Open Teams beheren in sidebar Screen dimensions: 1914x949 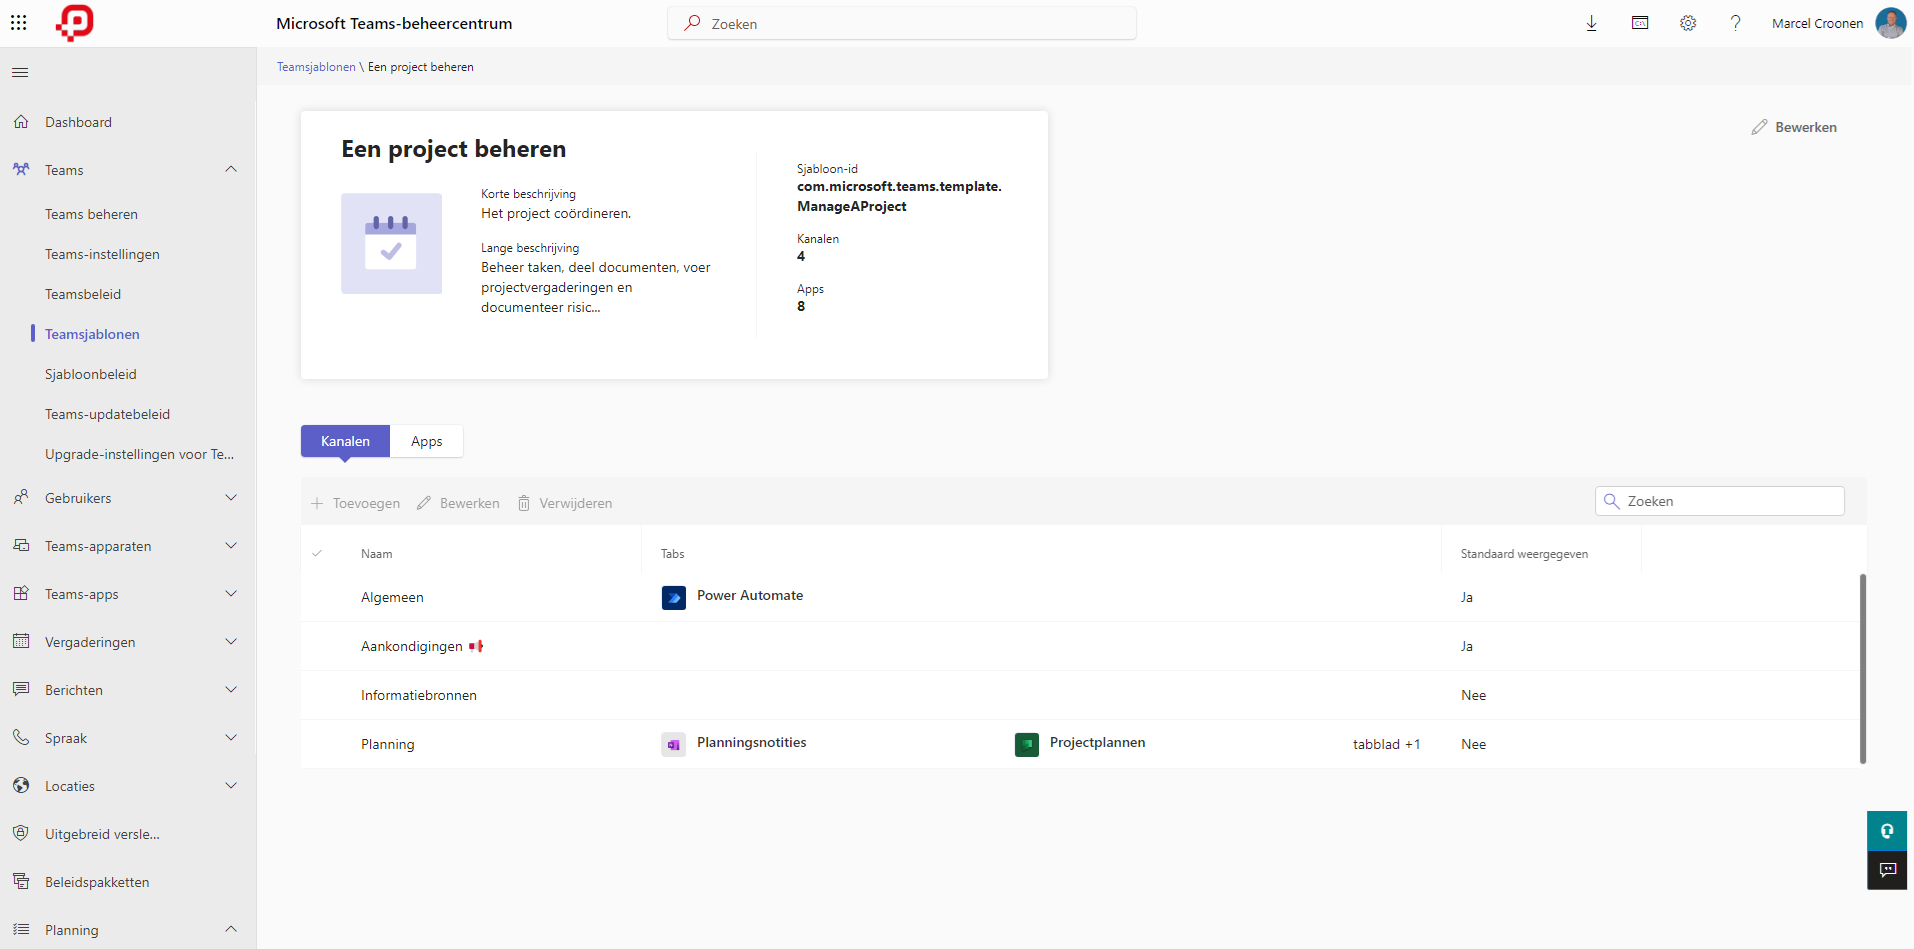[91, 214]
